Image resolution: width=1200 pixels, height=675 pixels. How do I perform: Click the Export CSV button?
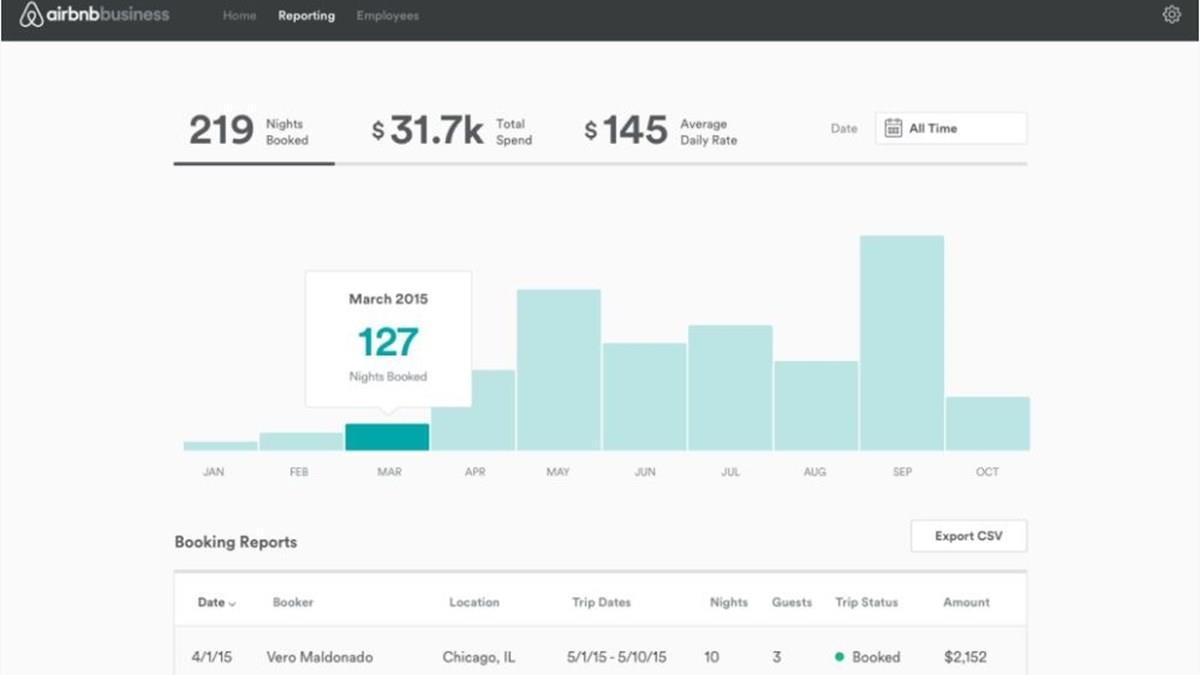(x=968, y=536)
